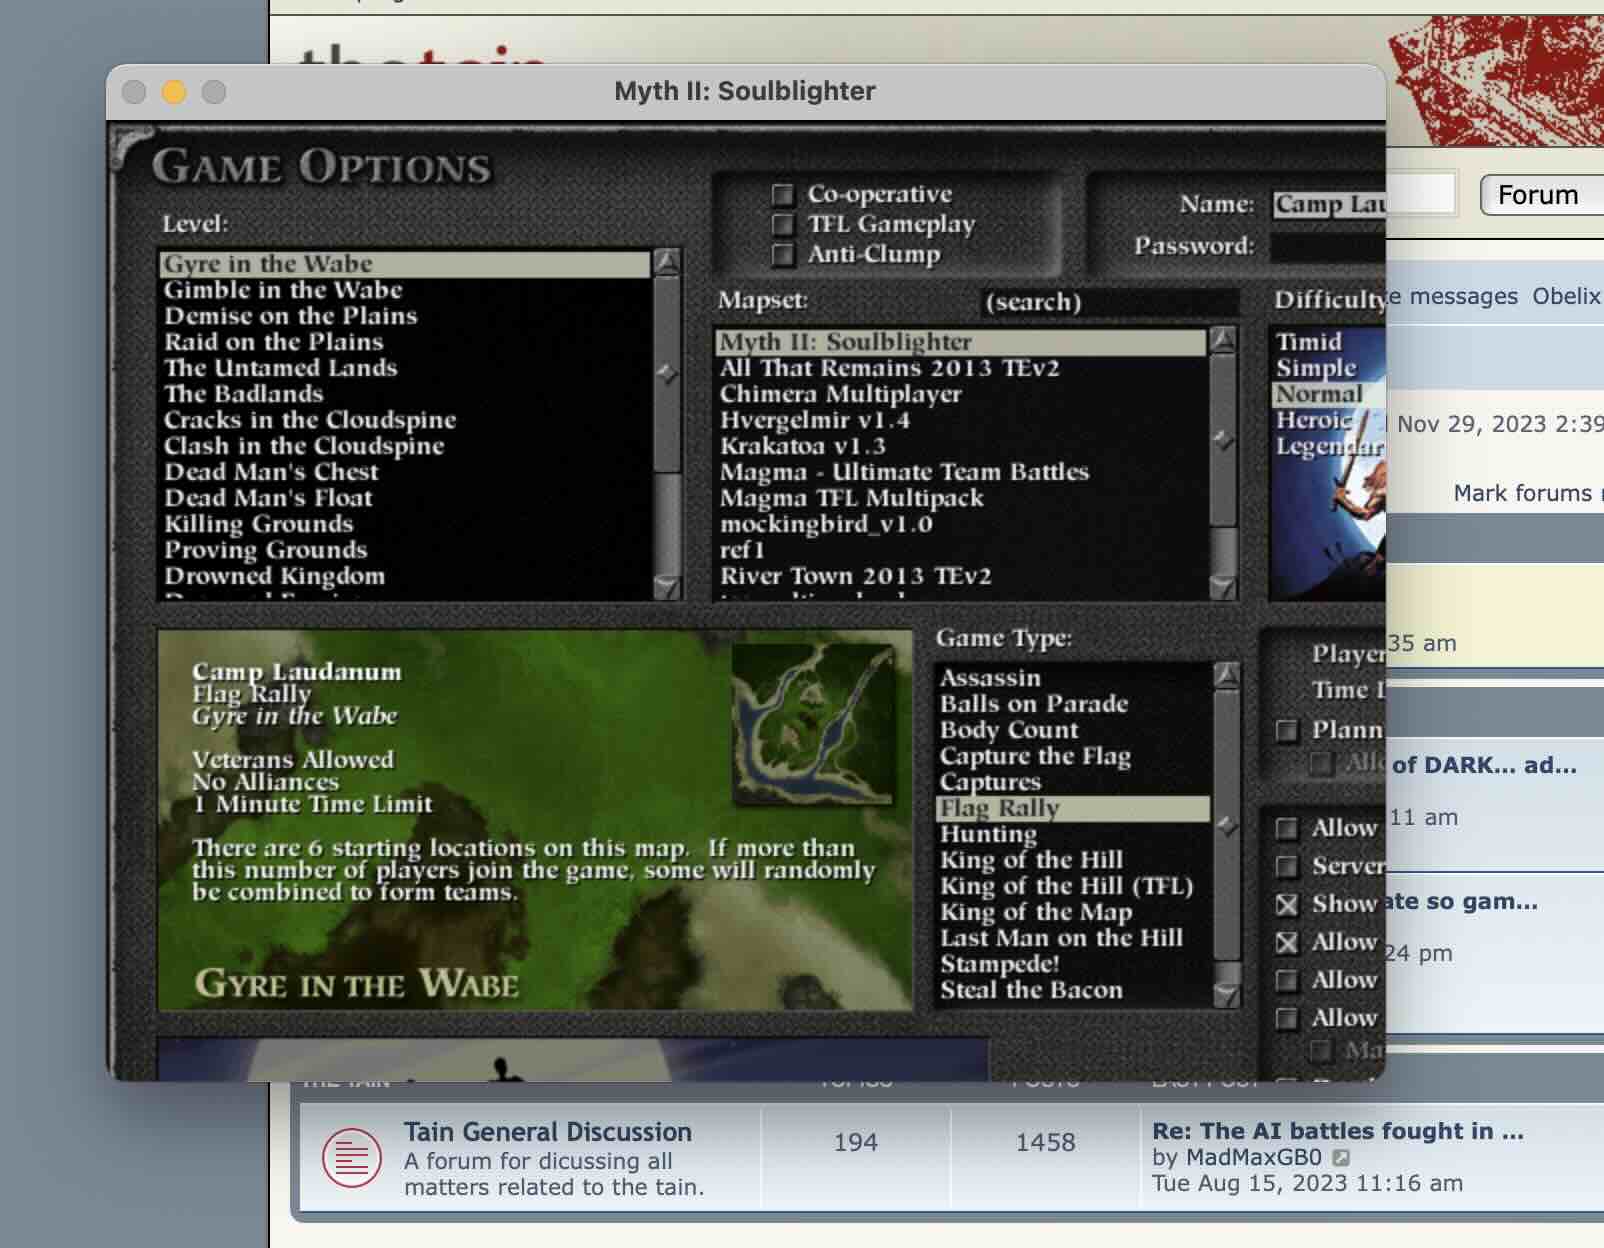This screenshot has height=1248, width=1604.
Task: Click the Mapset search field
Action: tap(1108, 302)
